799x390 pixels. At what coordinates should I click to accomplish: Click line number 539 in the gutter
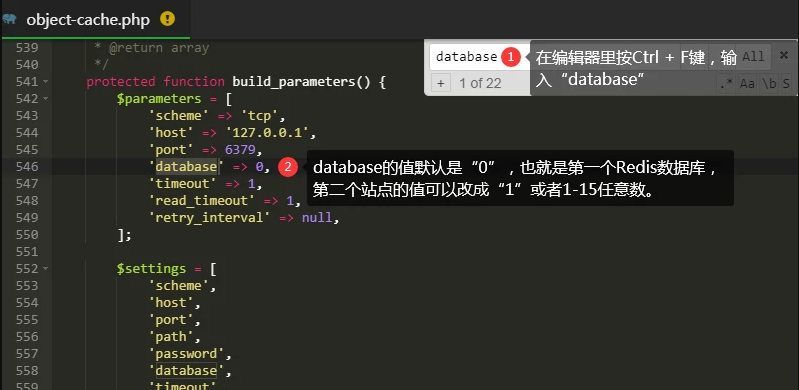pyautogui.click(x=26, y=48)
